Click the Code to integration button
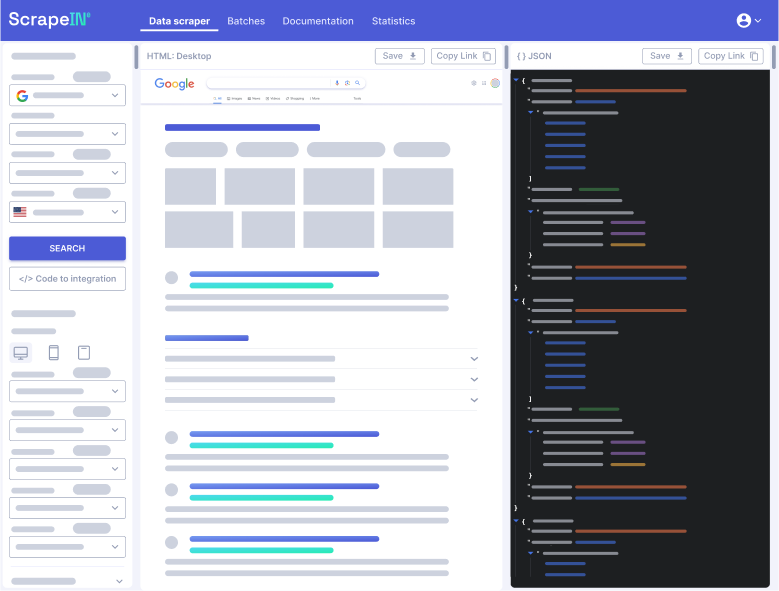 67,279
